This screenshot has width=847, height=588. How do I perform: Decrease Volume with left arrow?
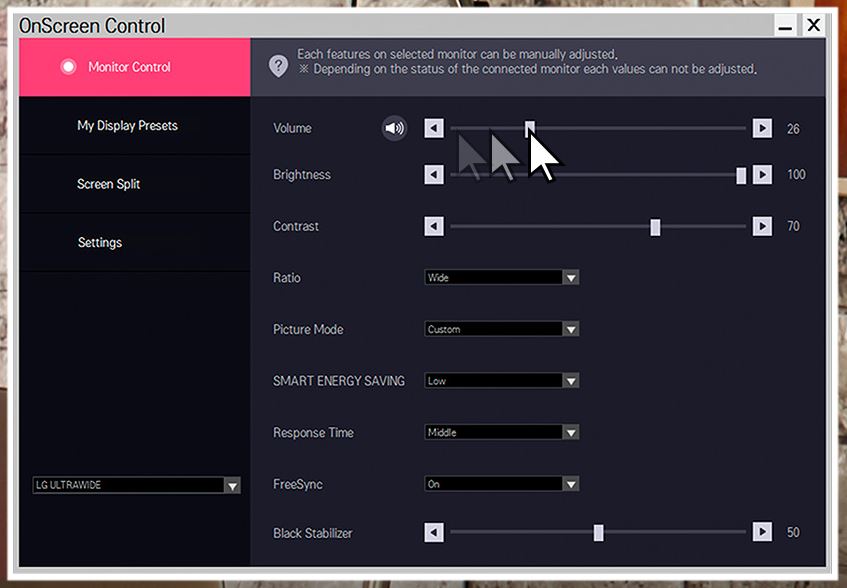434,129
